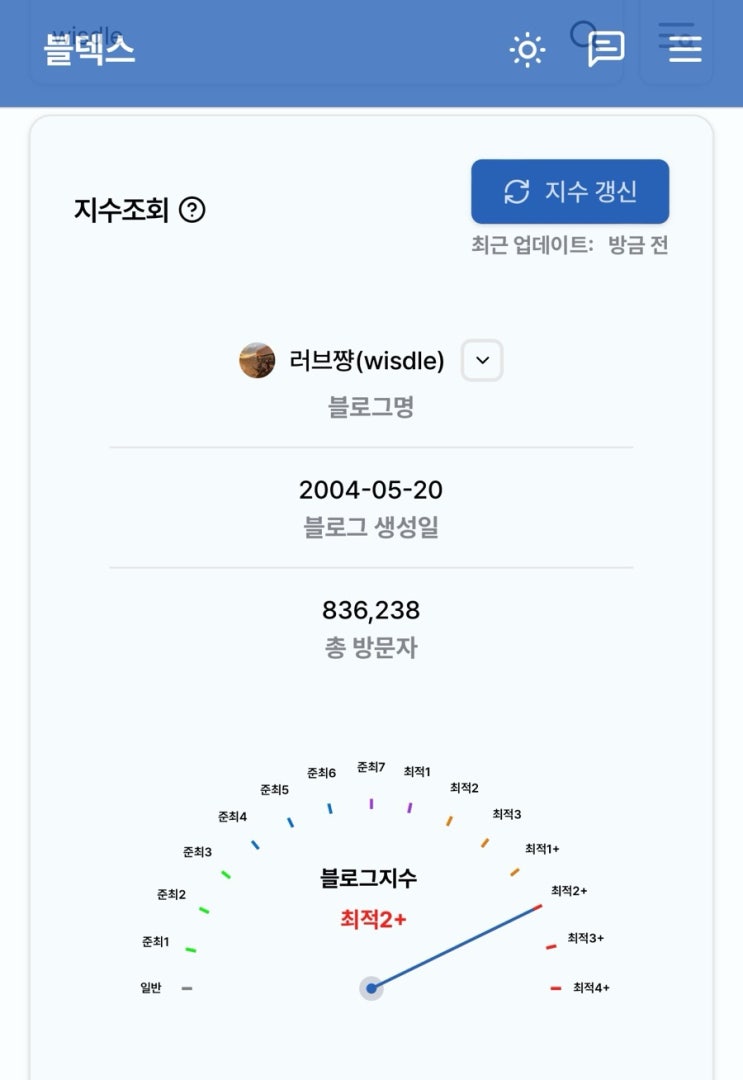This screenshot has width=743, height=1080.
Task: Open the 지수조회 help question icon
Action: point(192,210)
